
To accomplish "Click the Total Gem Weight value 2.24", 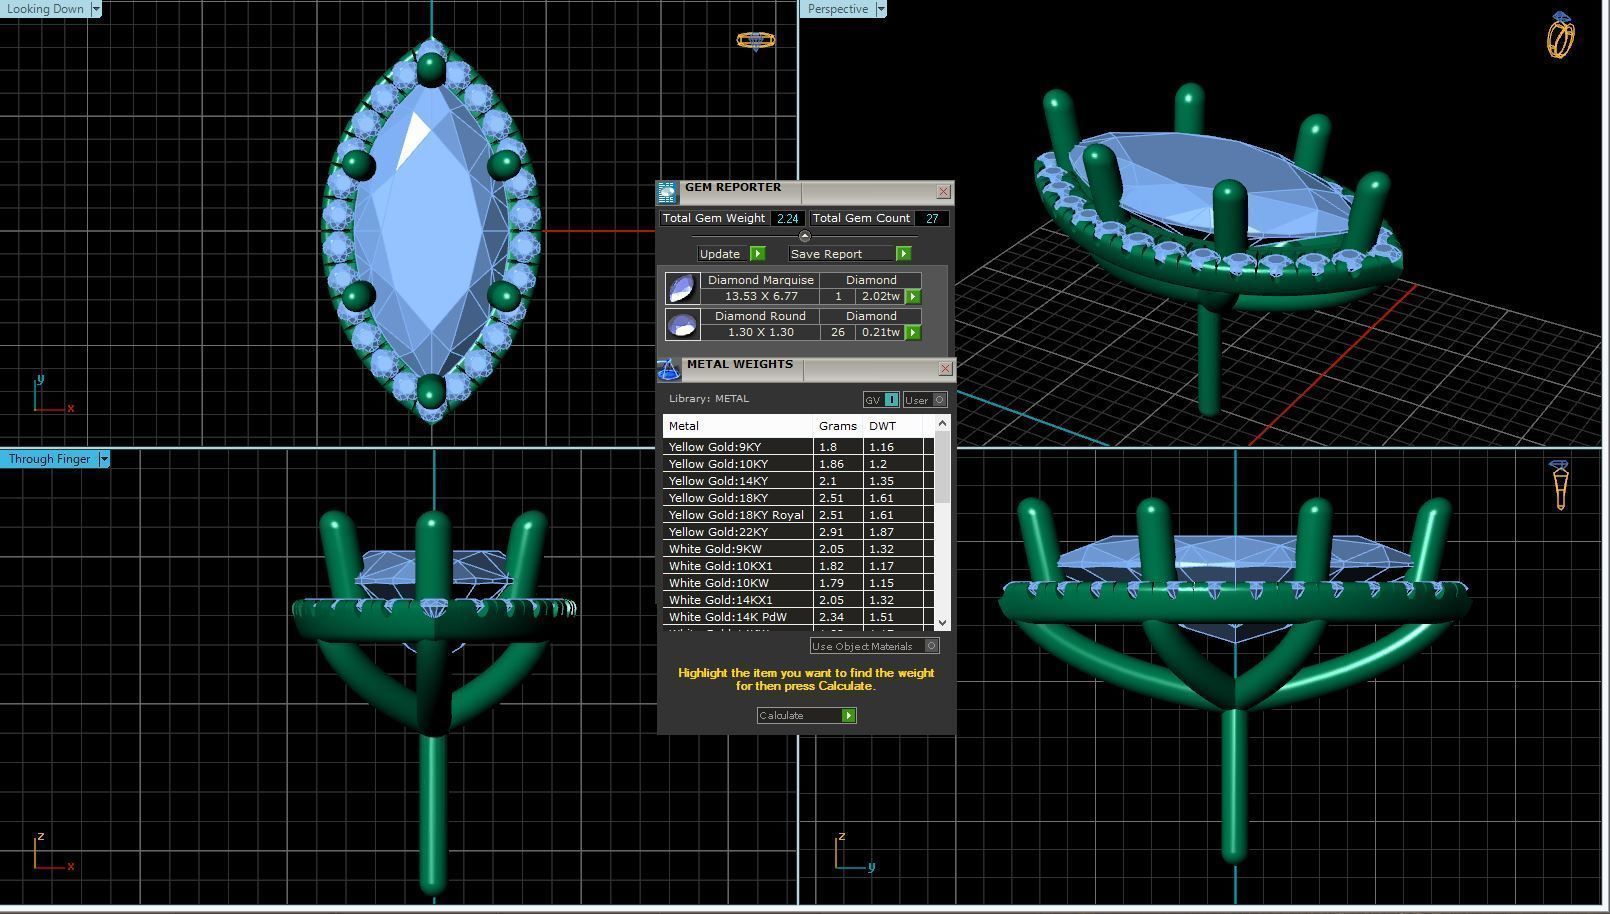I will [x=787, y=218].
